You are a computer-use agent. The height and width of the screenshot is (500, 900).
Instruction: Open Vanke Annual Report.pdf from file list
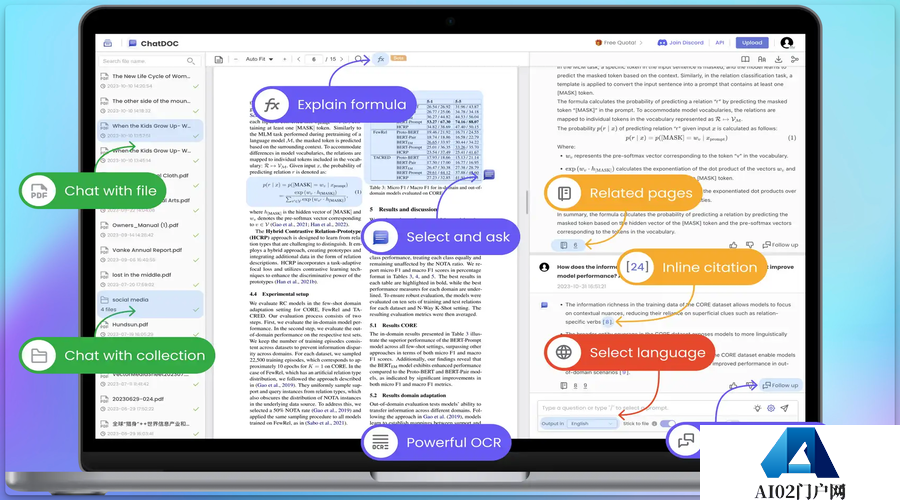click(146, 250)
